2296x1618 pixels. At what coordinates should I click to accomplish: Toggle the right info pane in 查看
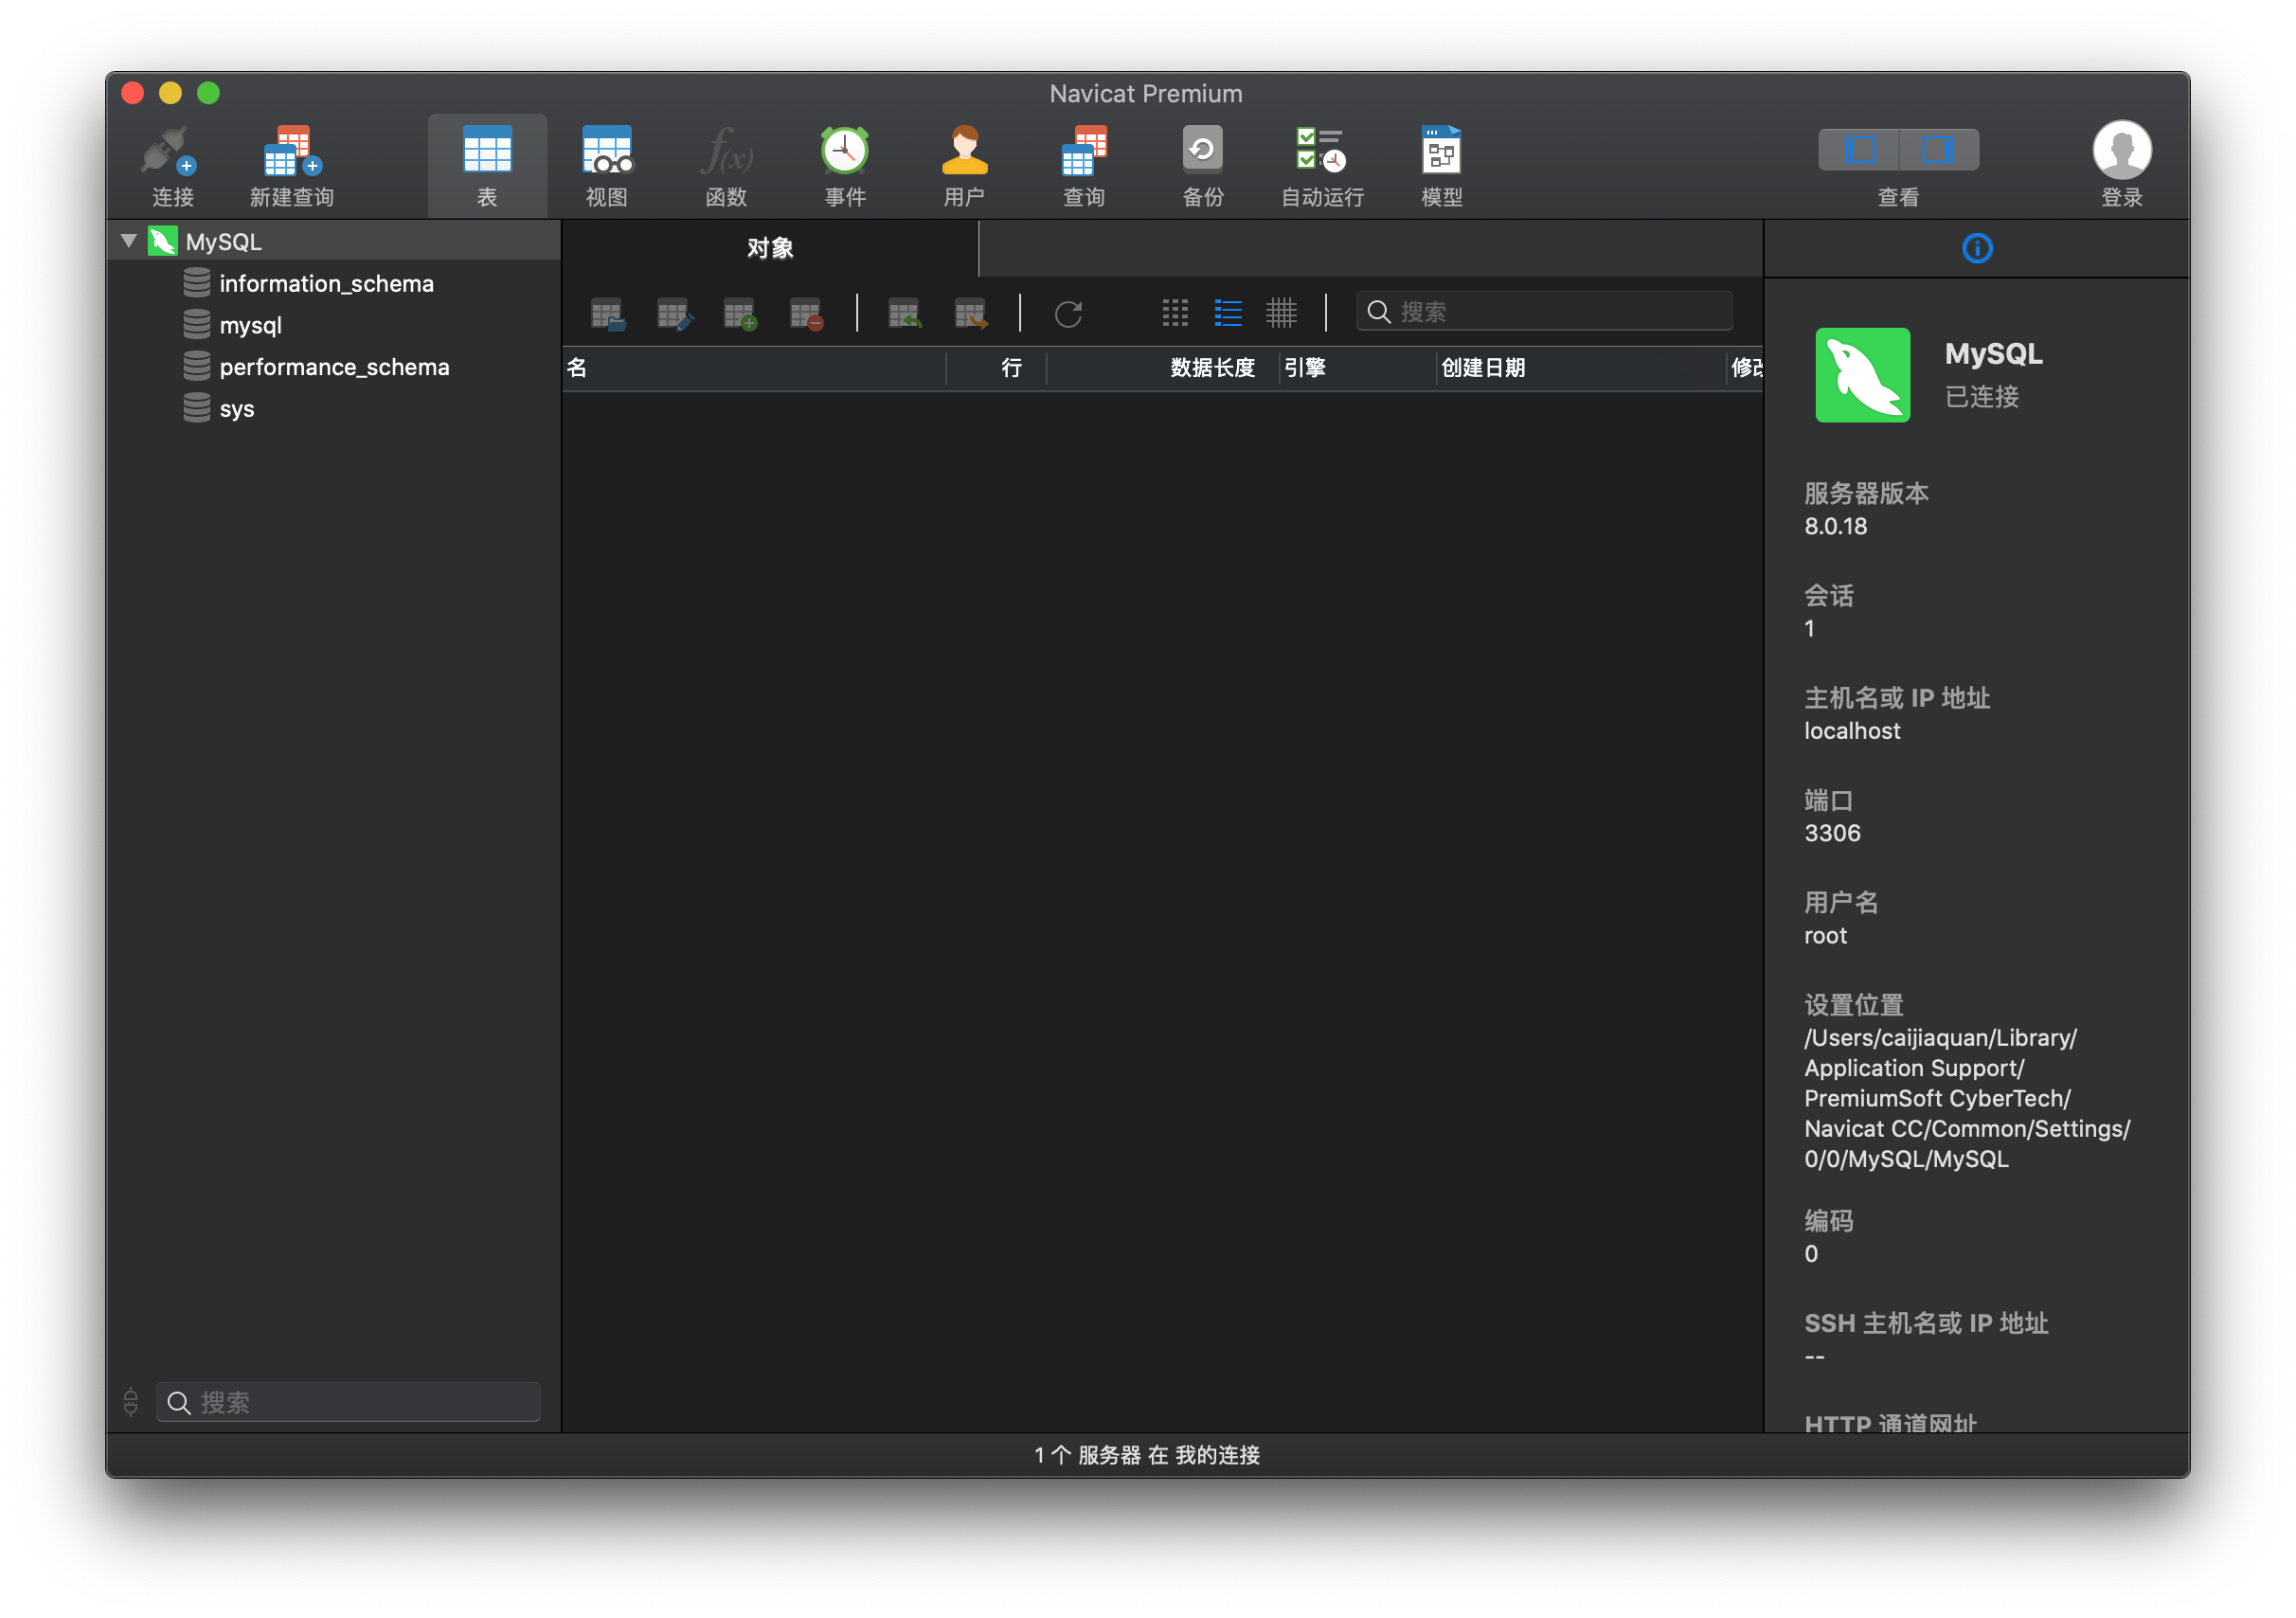point(1938,150)
